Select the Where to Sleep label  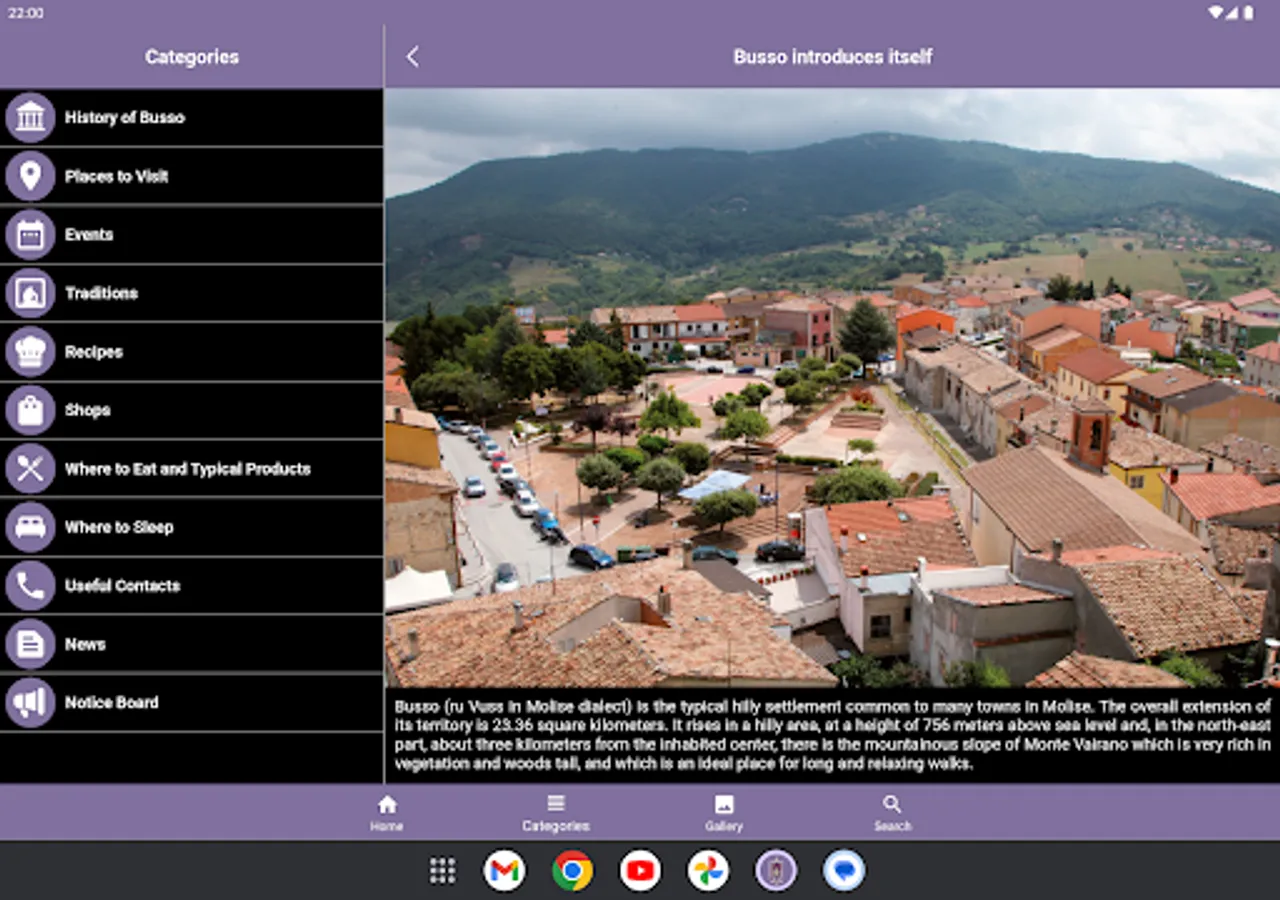tap(119, 527)
